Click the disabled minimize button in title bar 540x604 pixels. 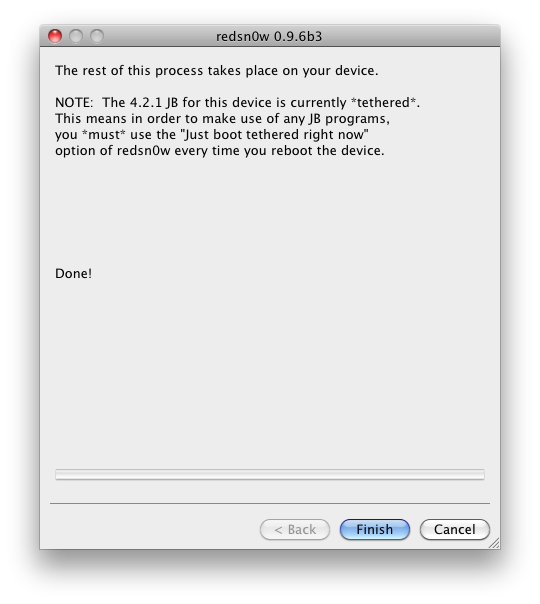[x=76, y=36]
